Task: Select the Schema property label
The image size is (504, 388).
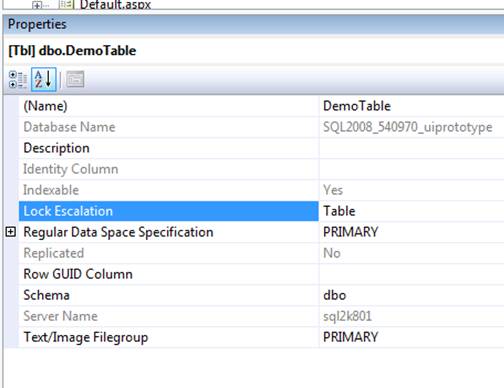Action: pos(46,295)
